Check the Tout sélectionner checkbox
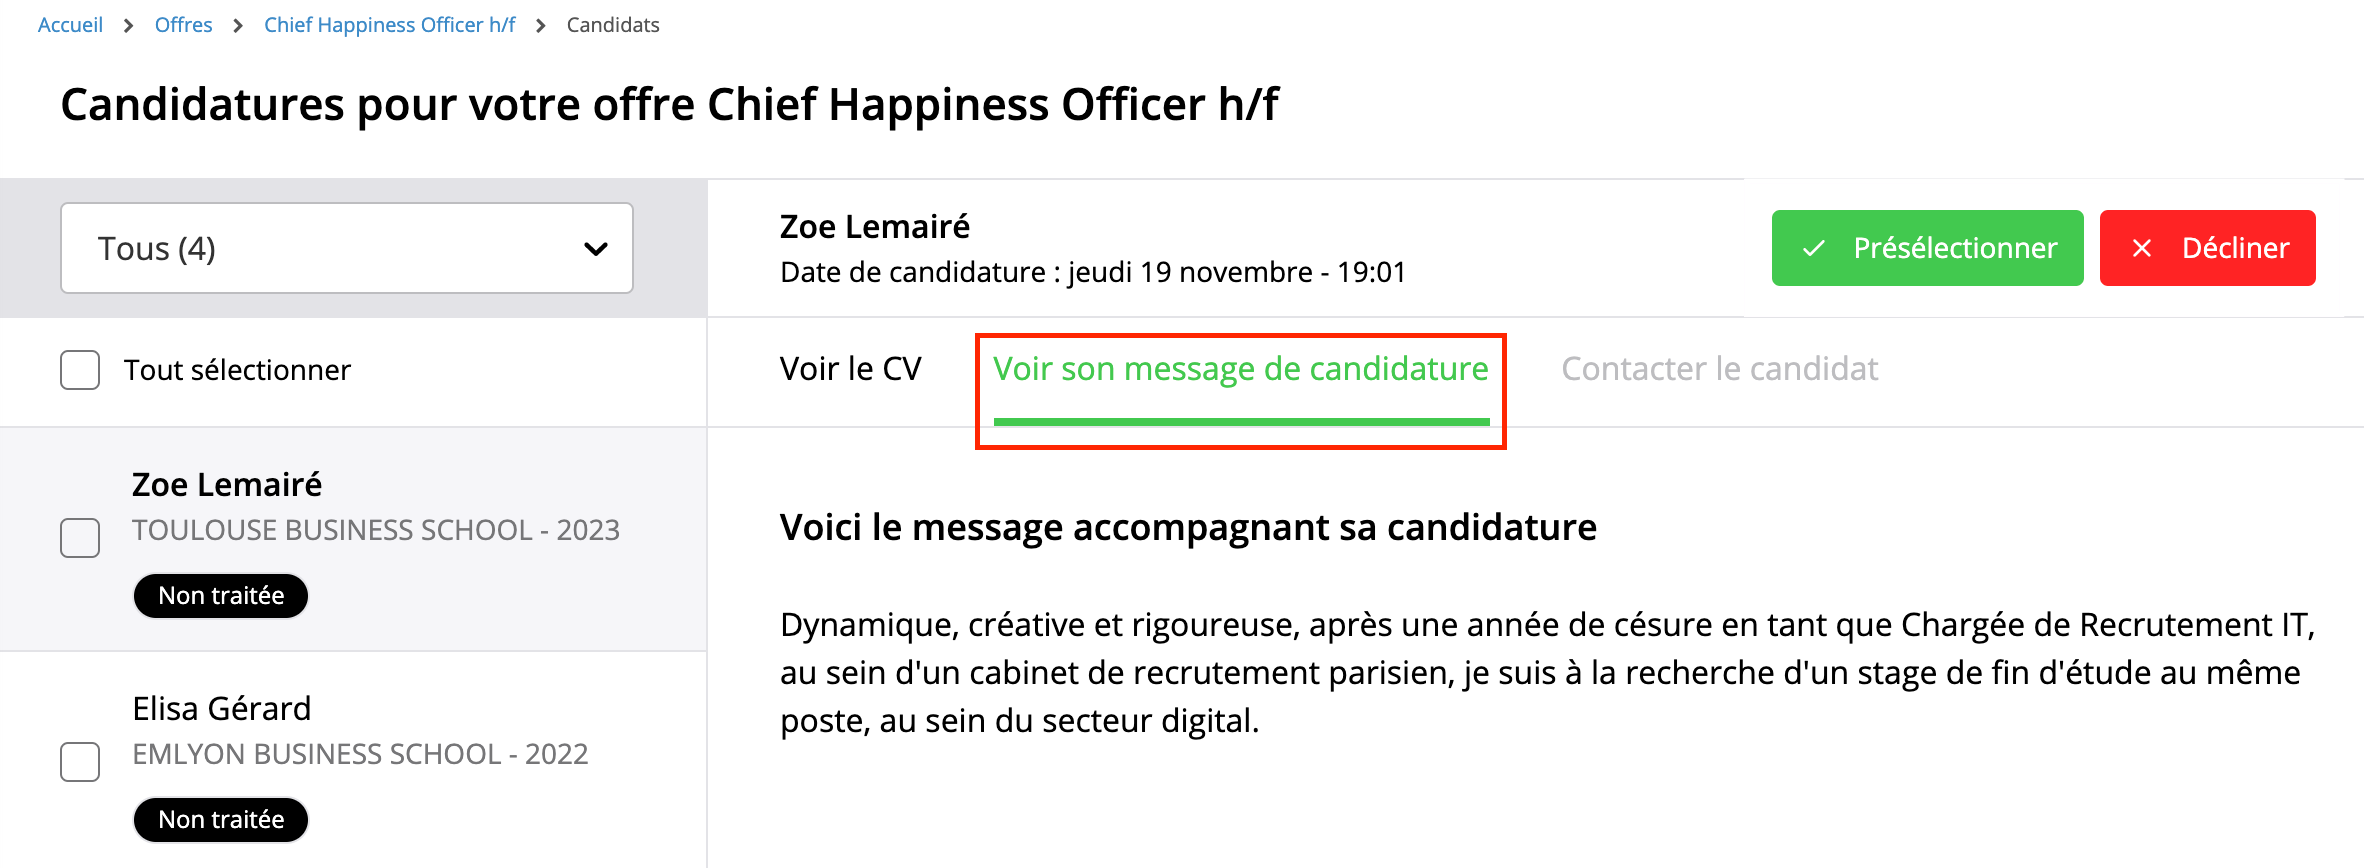 (79, 370)
